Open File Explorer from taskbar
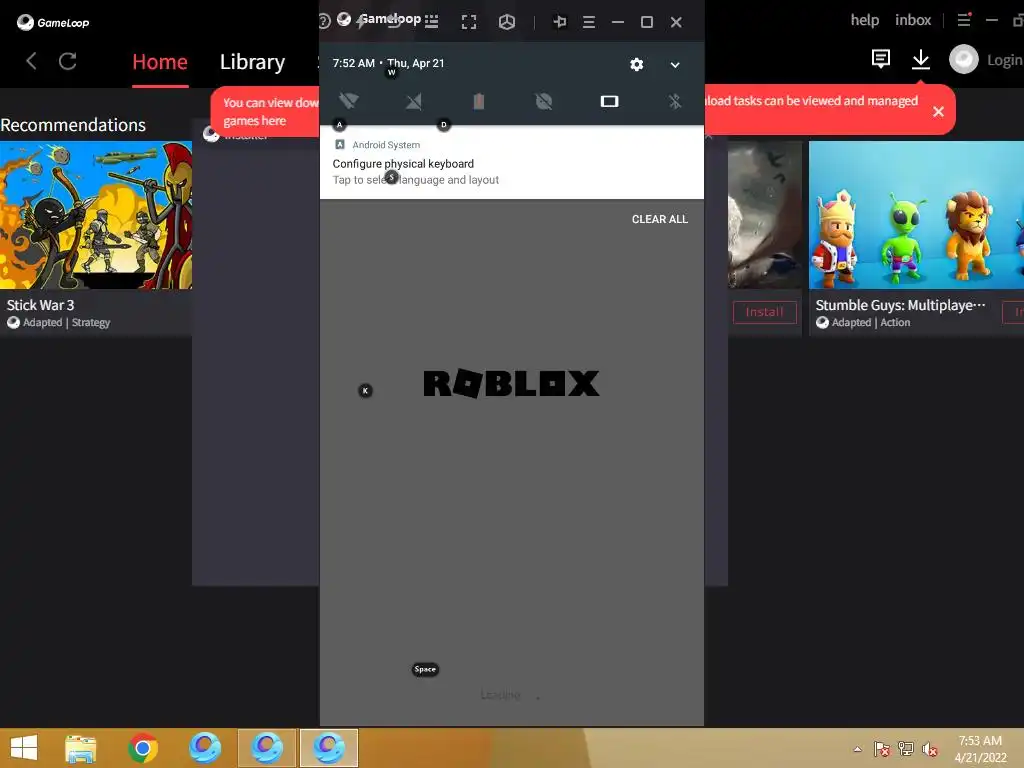Screen dimensions: 1024x768 point(81,748)
